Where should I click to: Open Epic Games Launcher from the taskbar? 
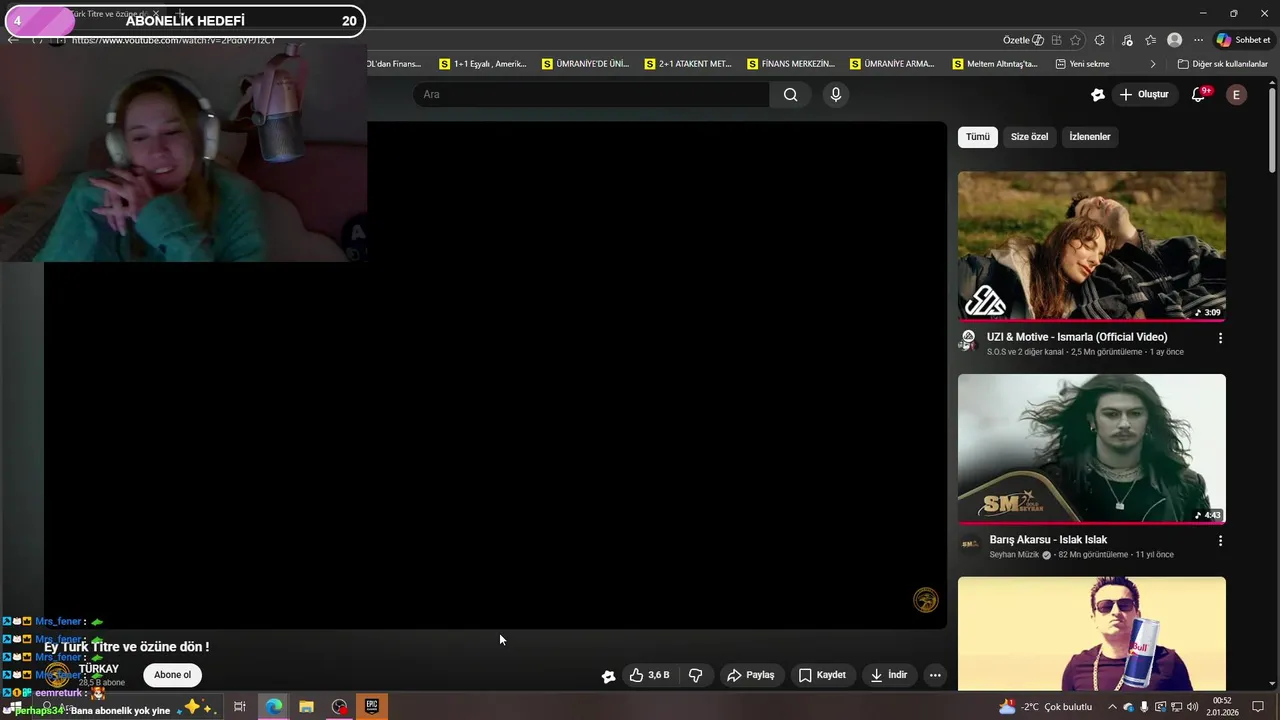point(372,707)
